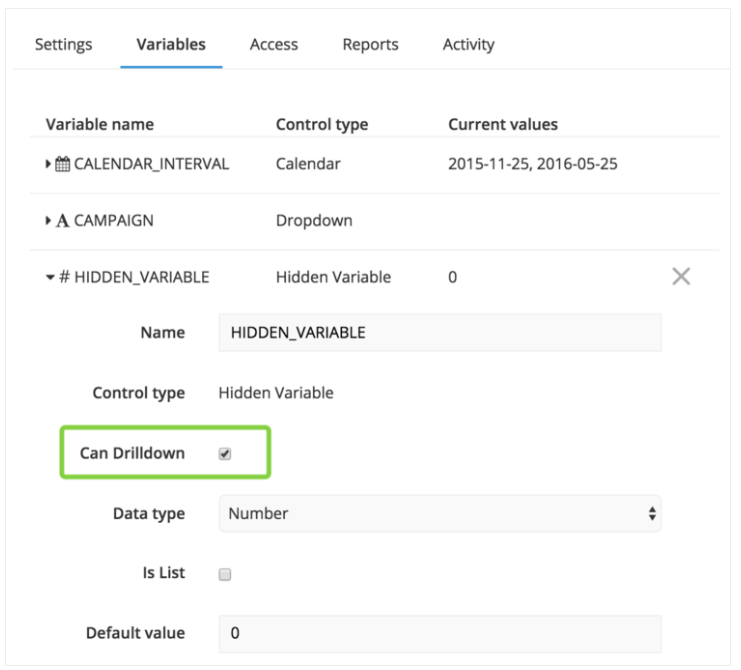Screen dimensions: 741x670
Task: Click the hash icon beside HIDDEN_VARIABLE
Action: (x=64, y=277)
